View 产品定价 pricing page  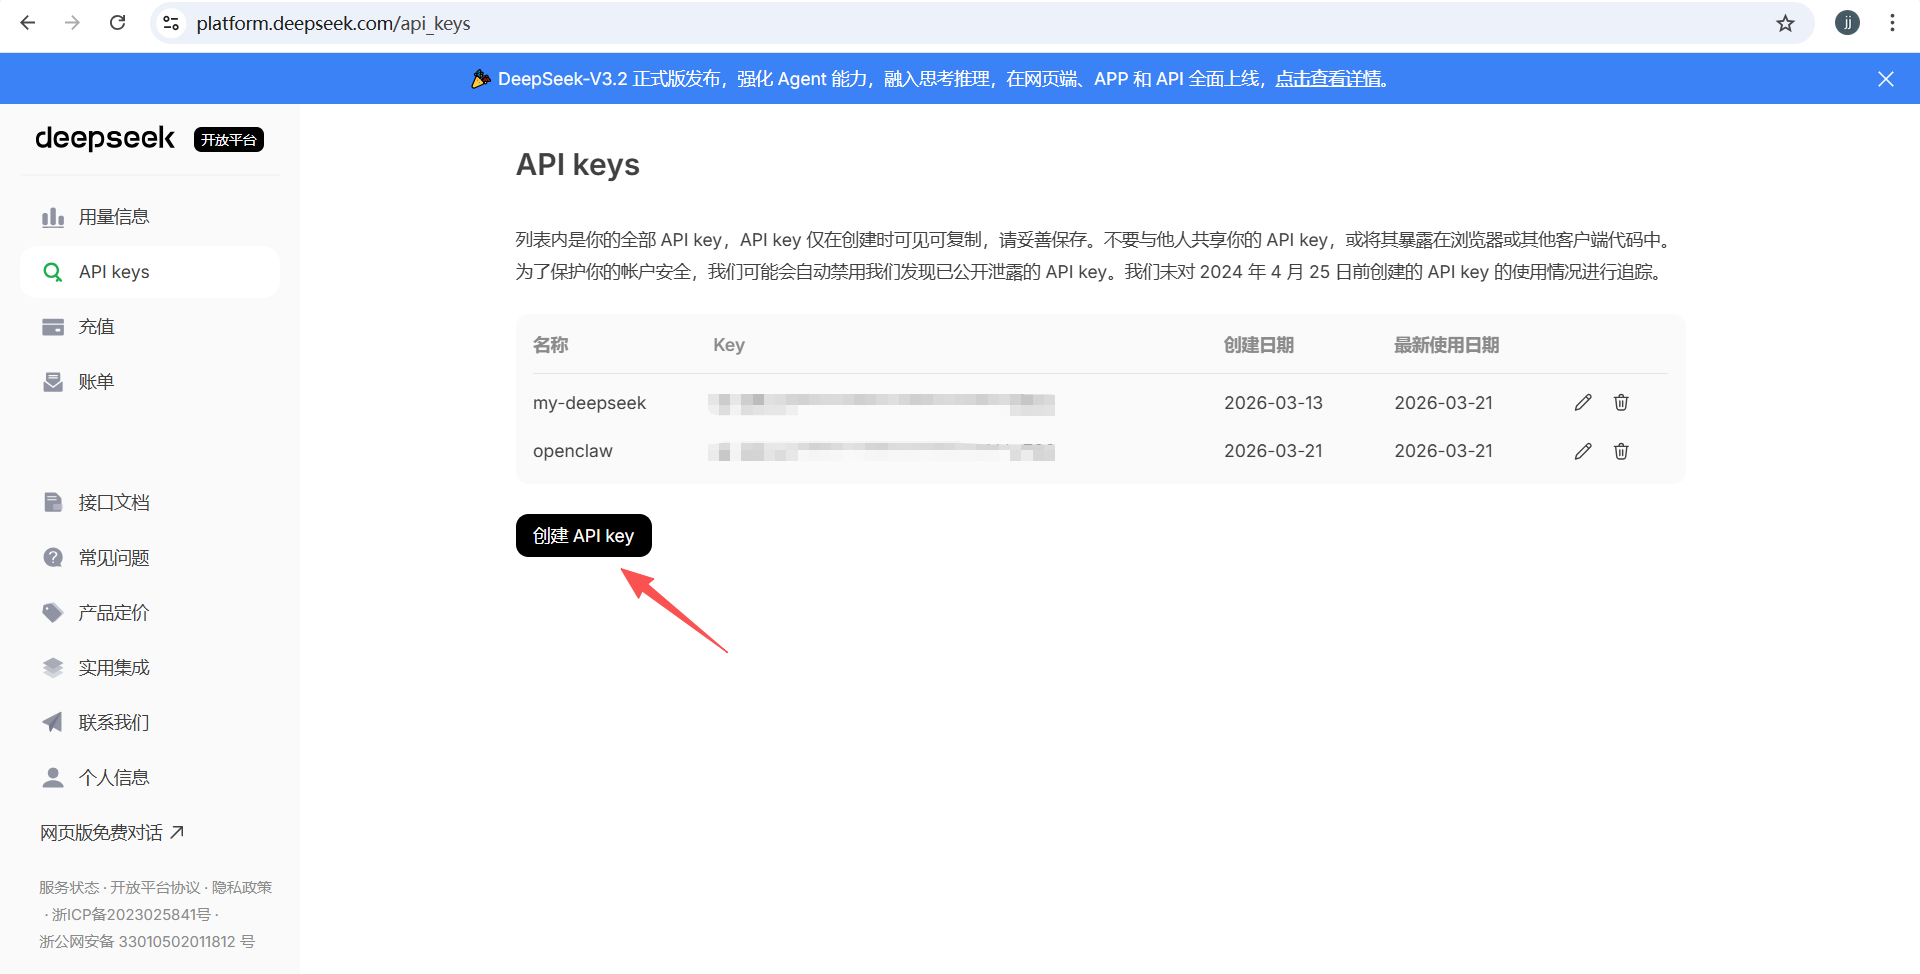pyautogui.click(x=150, y=612)
